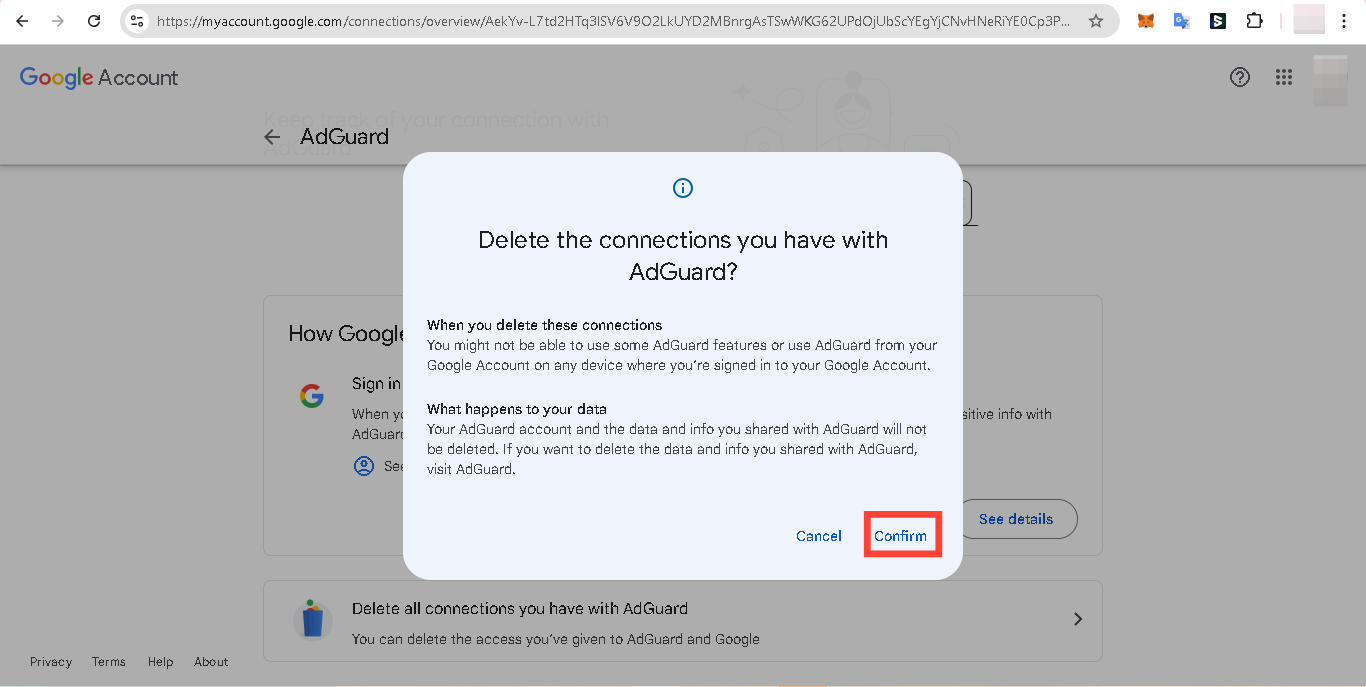The width and height of the screenshot is (1366, 687).
Task: Open the Google apps grid
Action: click(x=1284, y=77)
